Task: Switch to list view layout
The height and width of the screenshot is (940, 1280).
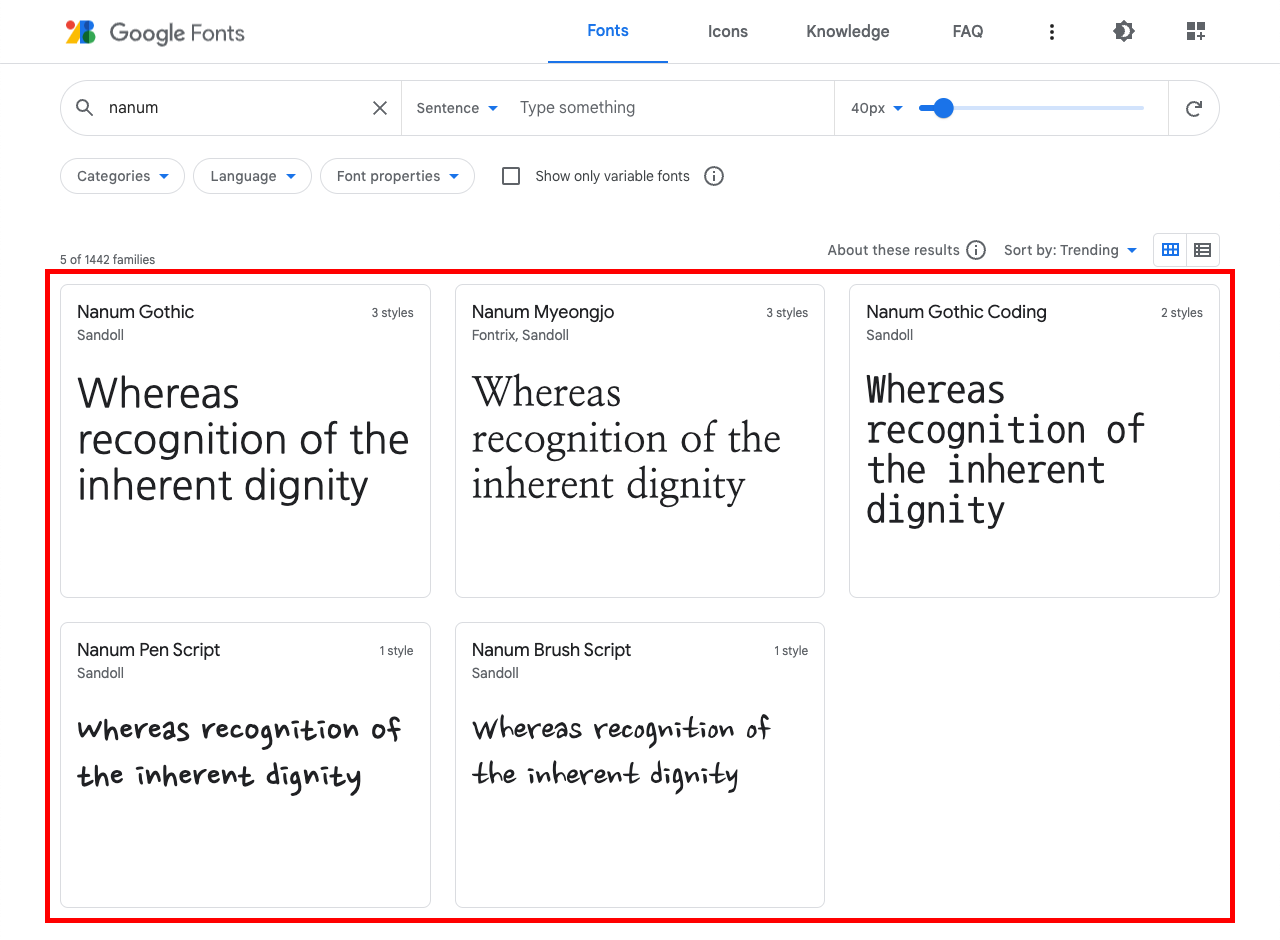Action: pos(1202,250)
